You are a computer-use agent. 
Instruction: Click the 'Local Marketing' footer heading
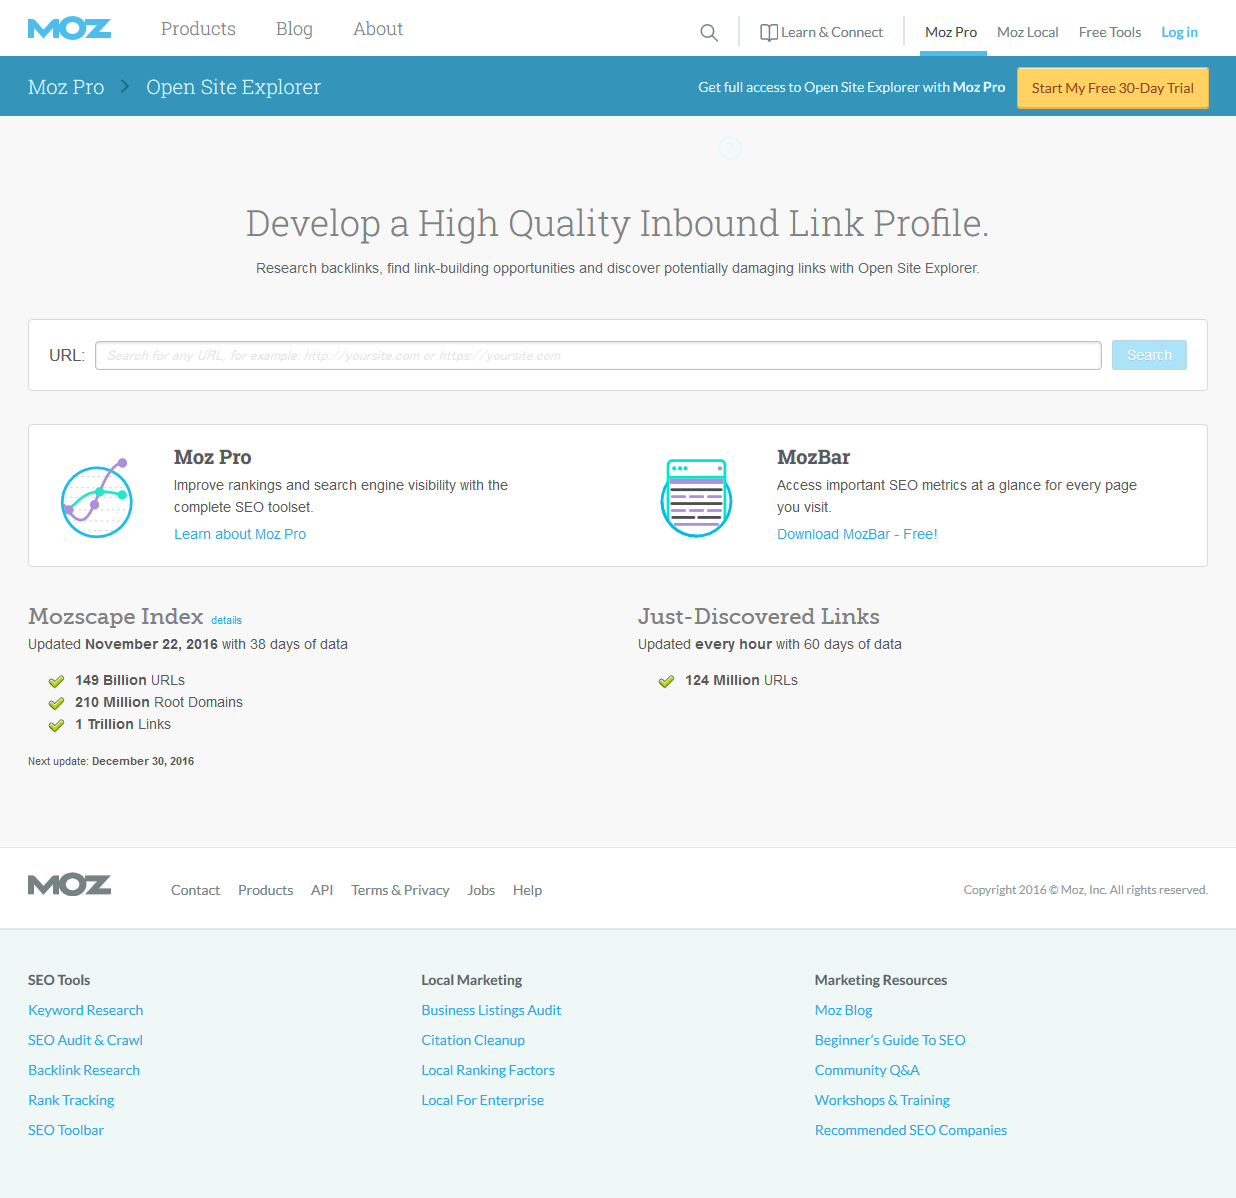coord(472,980)
